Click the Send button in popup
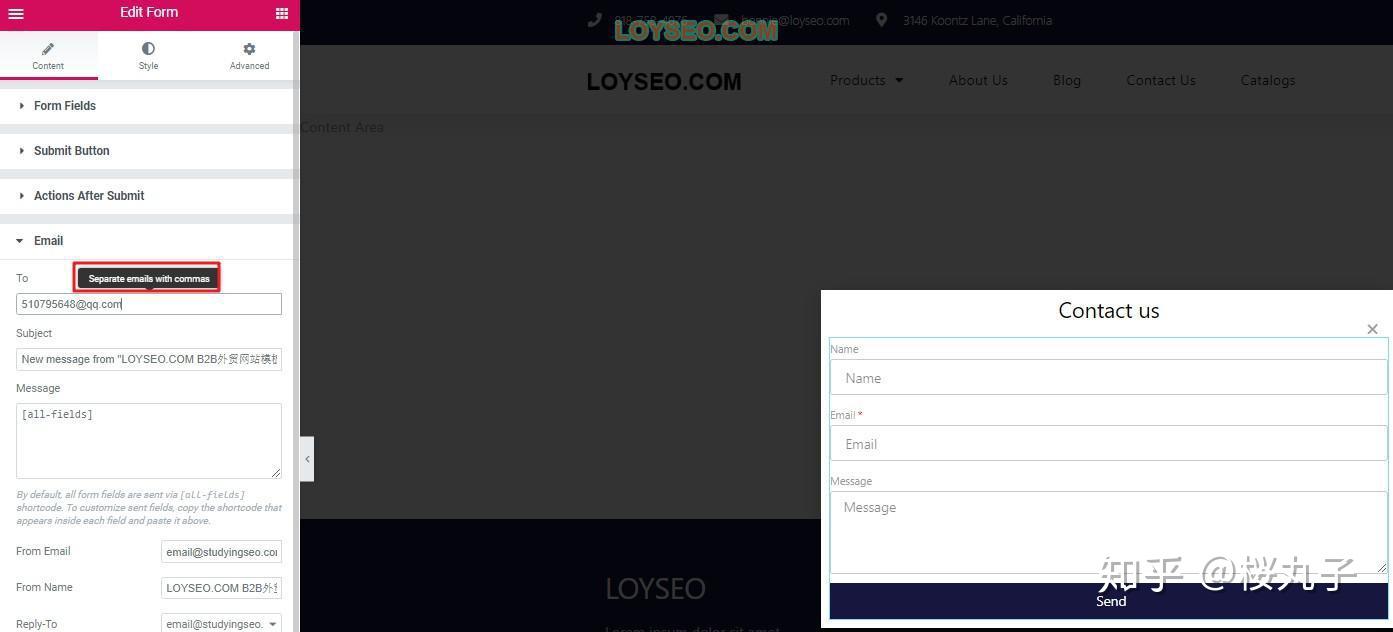 (1109, 601)
